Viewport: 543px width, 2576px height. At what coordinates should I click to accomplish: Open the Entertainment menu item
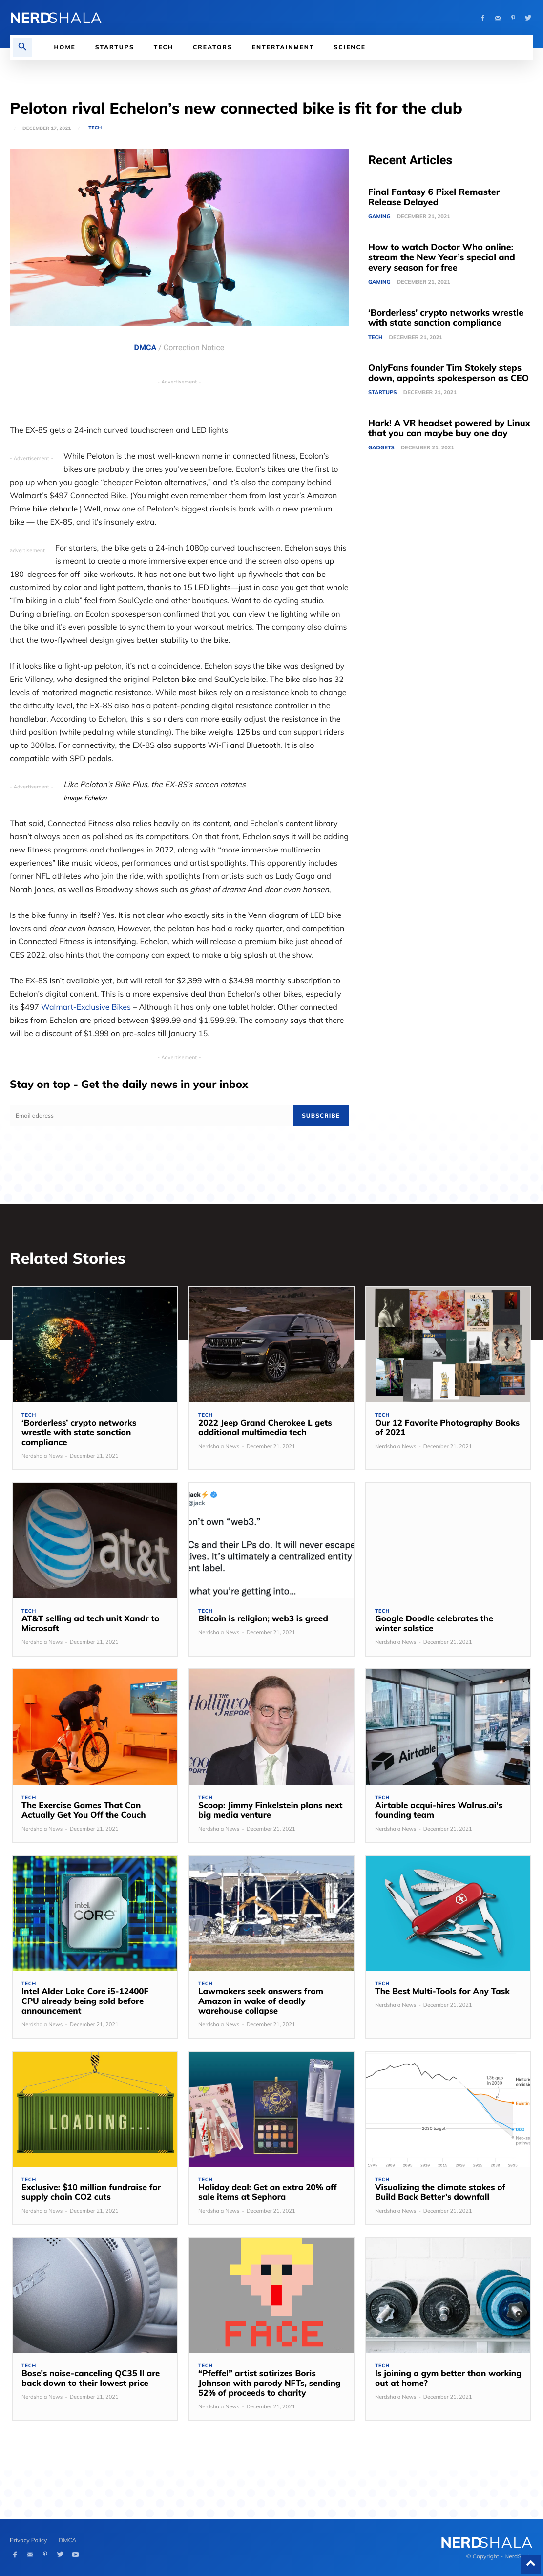(283, 47)
